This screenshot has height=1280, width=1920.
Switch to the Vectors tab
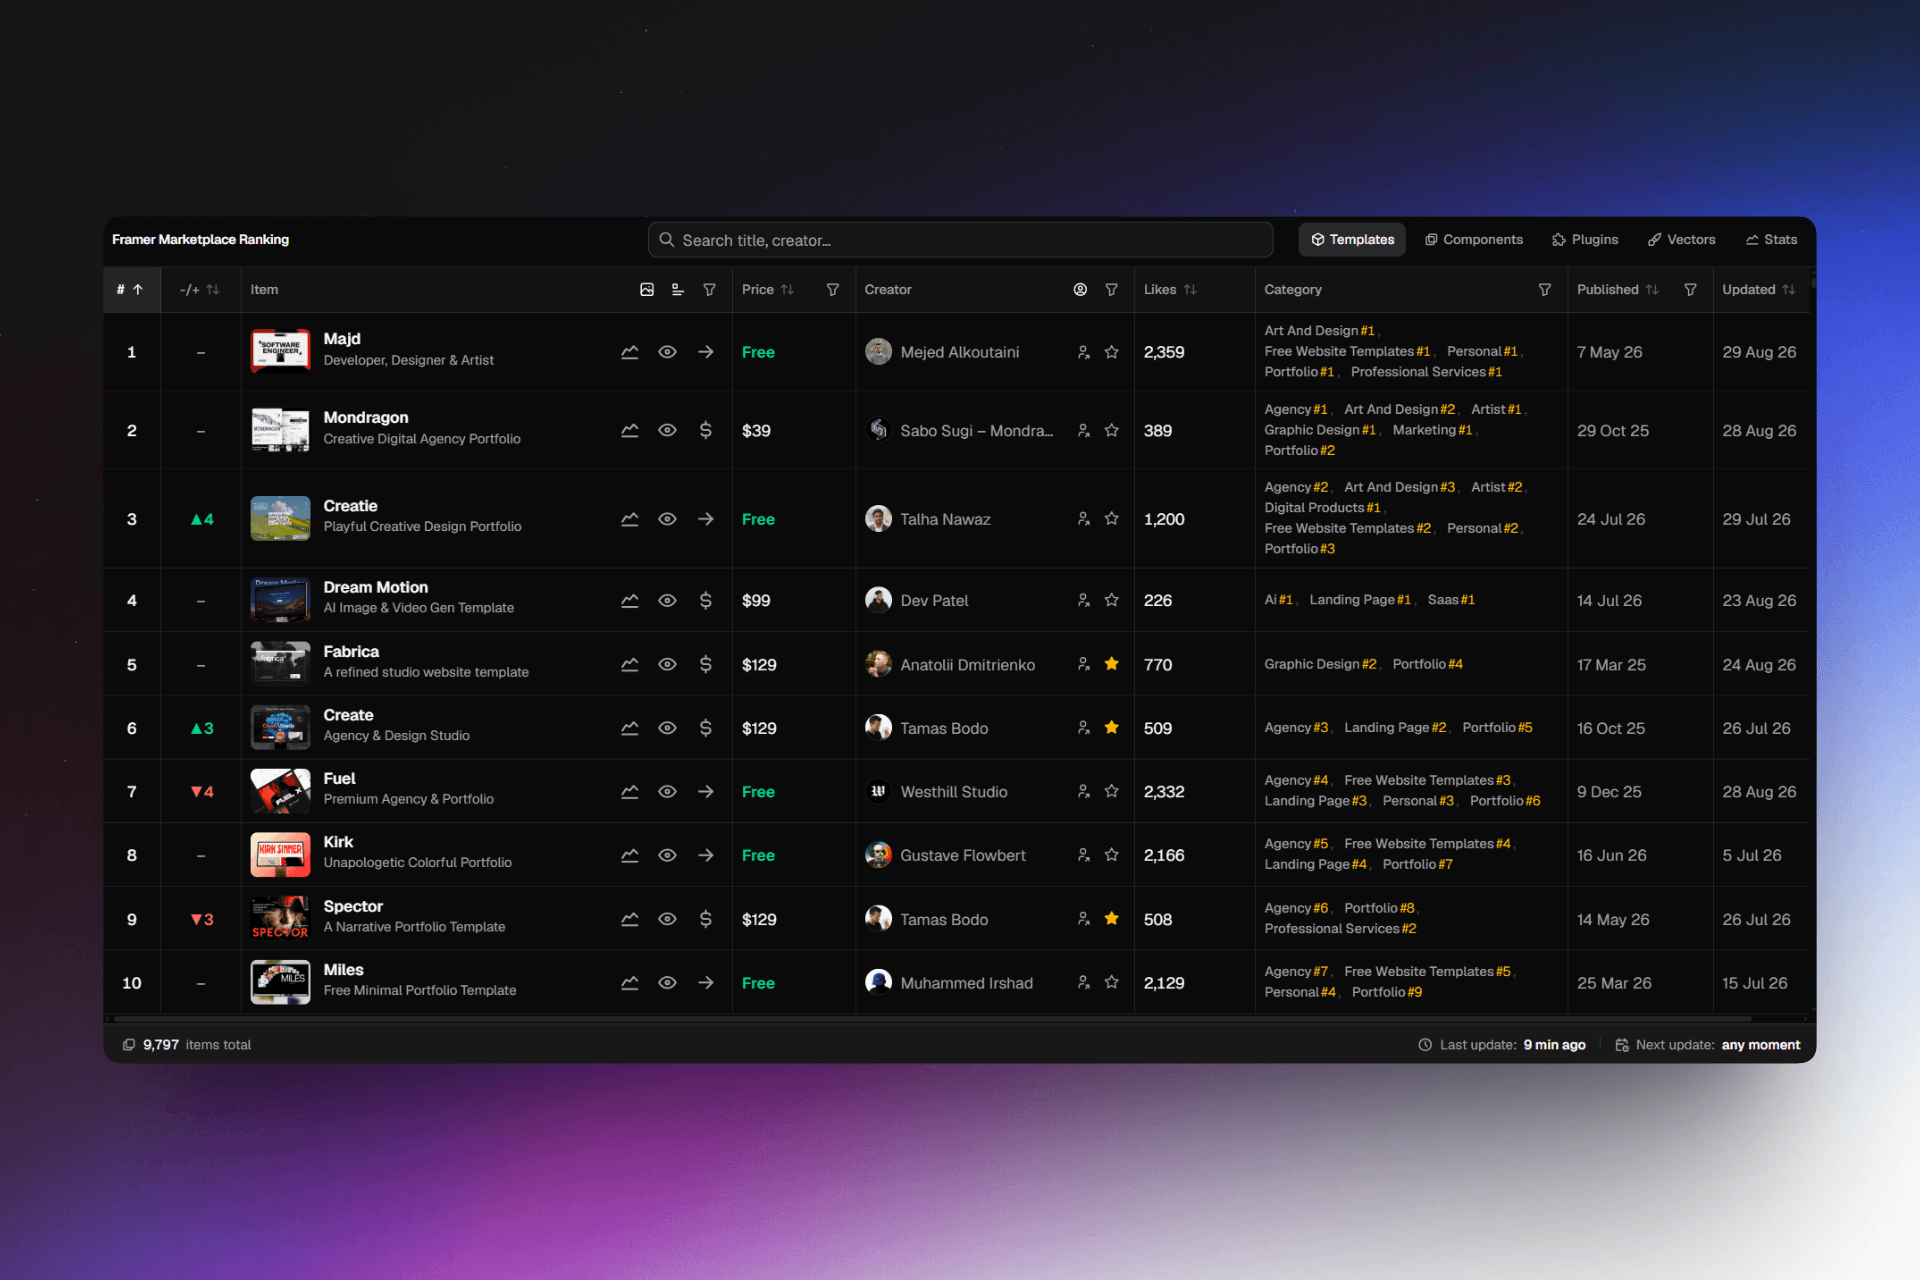tap(1682, 240)
